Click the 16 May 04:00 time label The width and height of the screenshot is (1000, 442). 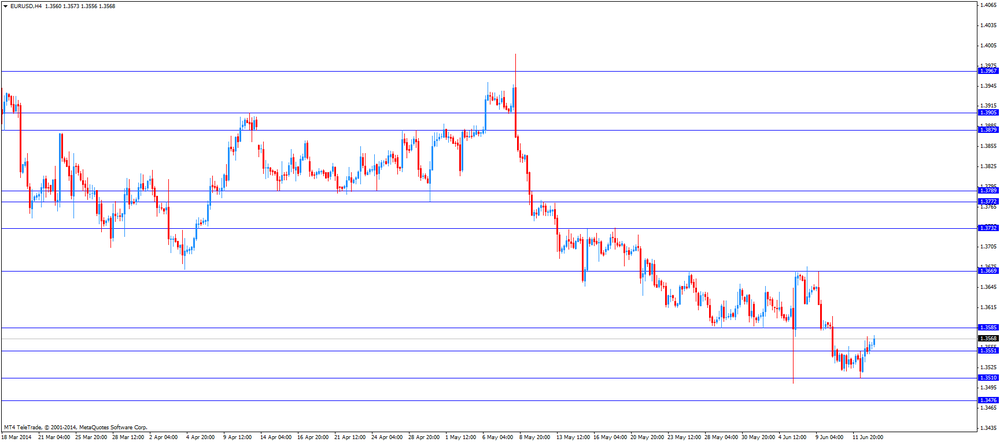[610, 438]
